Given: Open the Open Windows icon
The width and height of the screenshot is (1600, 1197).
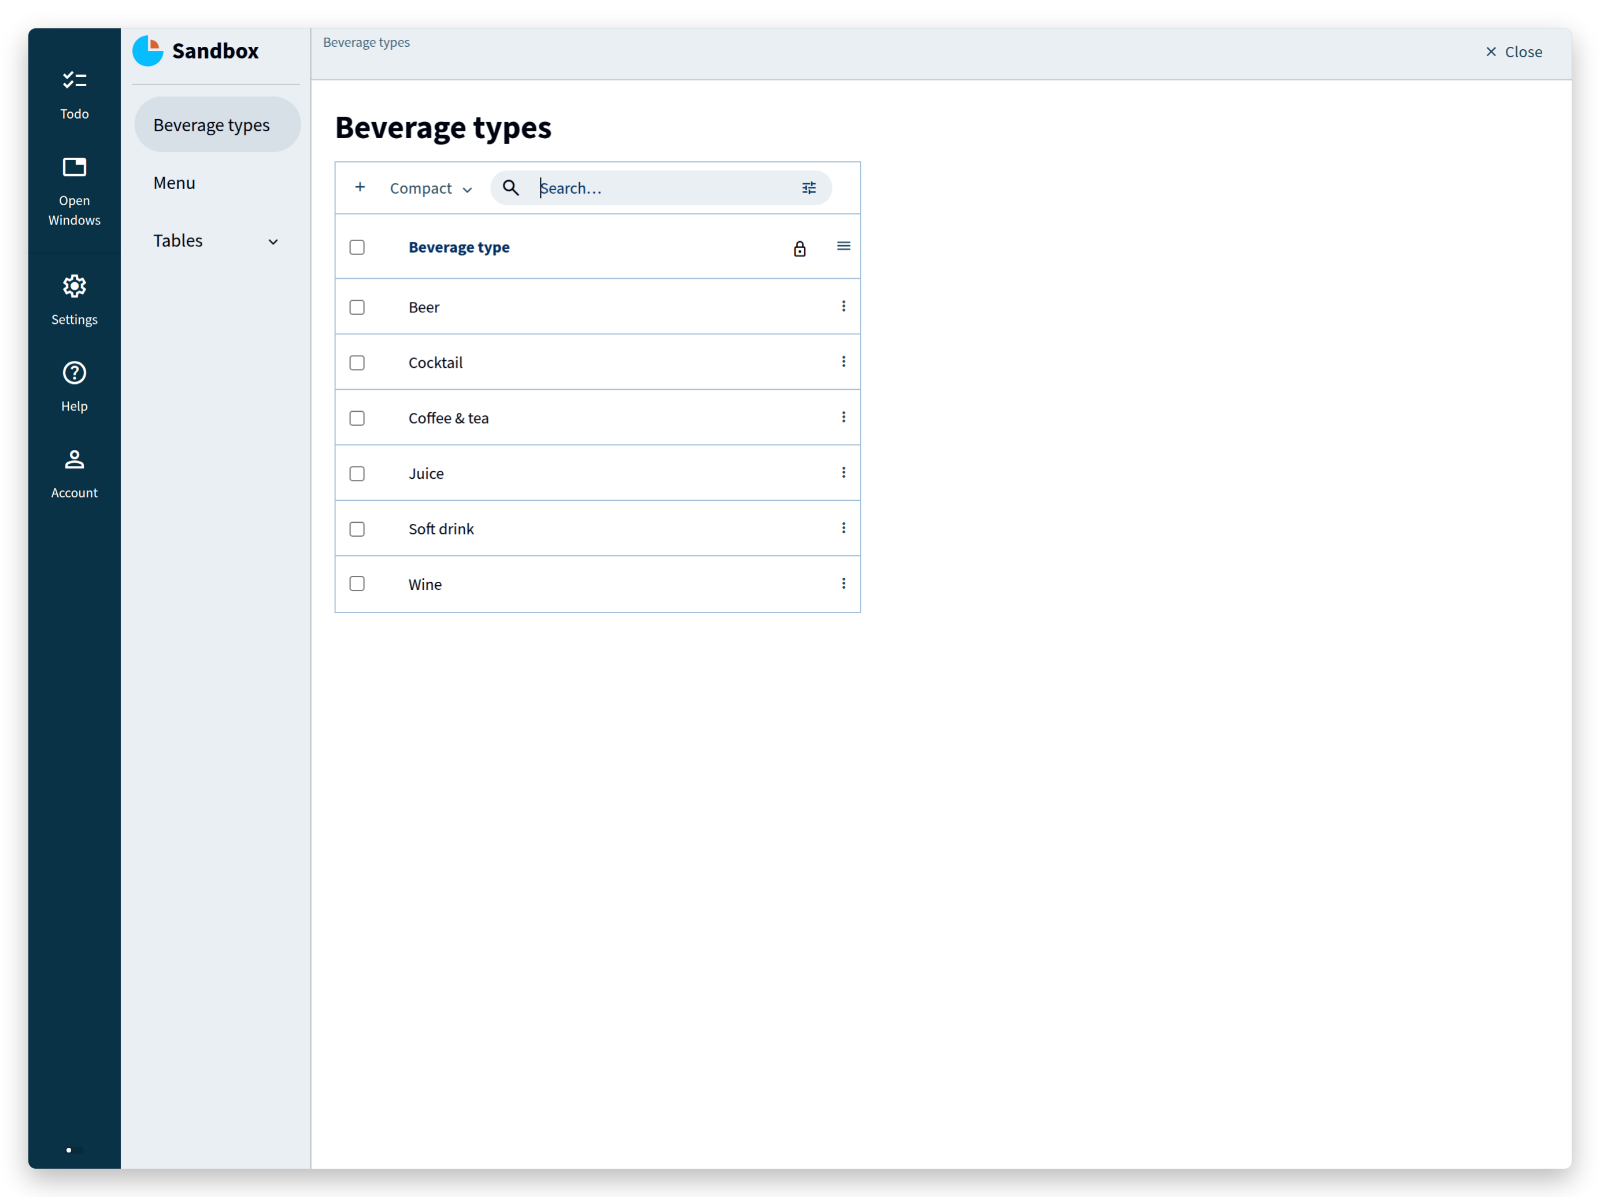Looking at the screenshot, I should click(x=74, y=167).
